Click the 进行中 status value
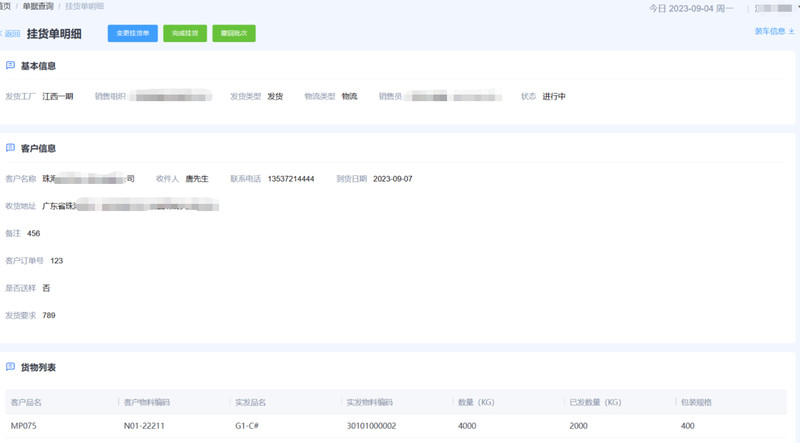The width and height of the screenshot is (800, 443). tap(554, 97)
